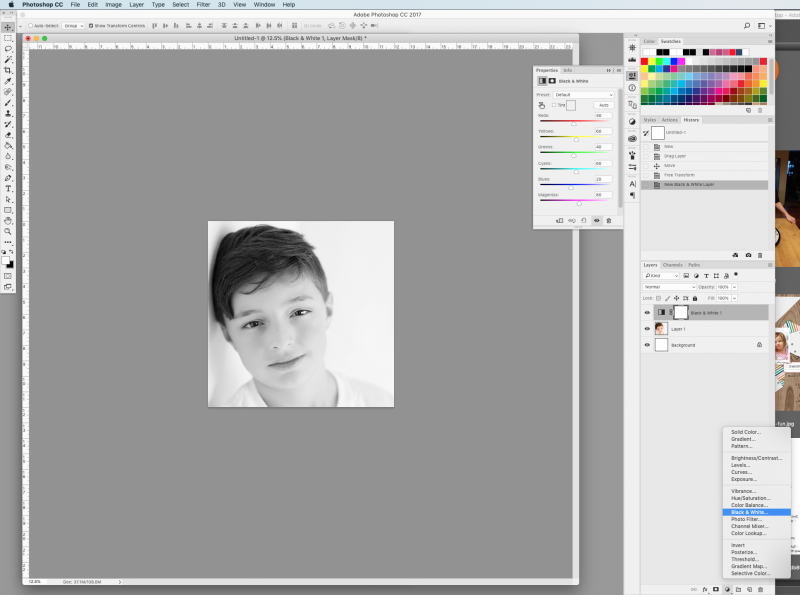
Task: Open the Layers panel menu
Action: pos(770,265)
